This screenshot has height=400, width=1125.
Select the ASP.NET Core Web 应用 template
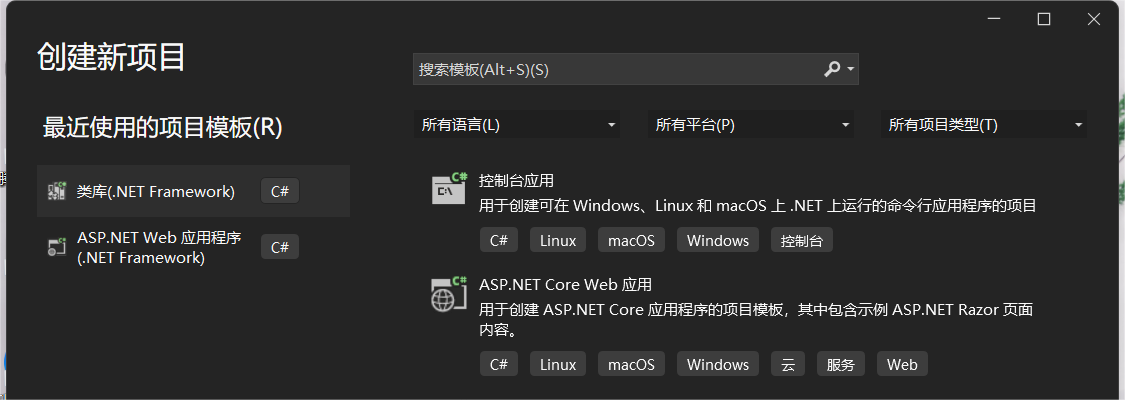pyautogui.click(x=565, y=285)
